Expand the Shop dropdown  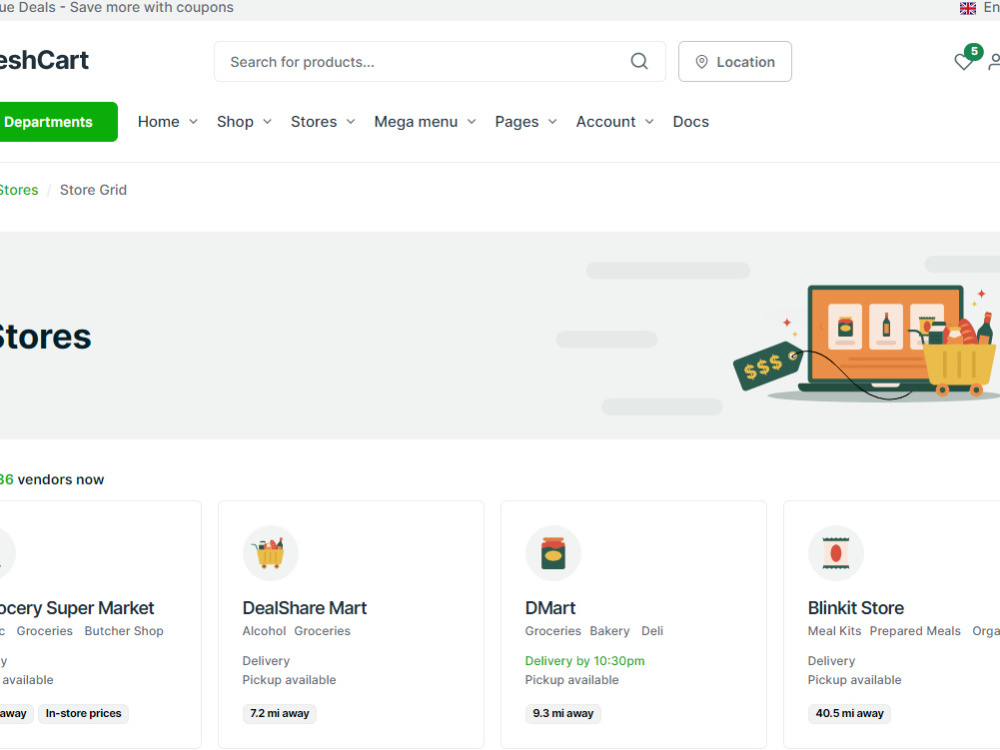pyautogui.click(x=243, y=121)
